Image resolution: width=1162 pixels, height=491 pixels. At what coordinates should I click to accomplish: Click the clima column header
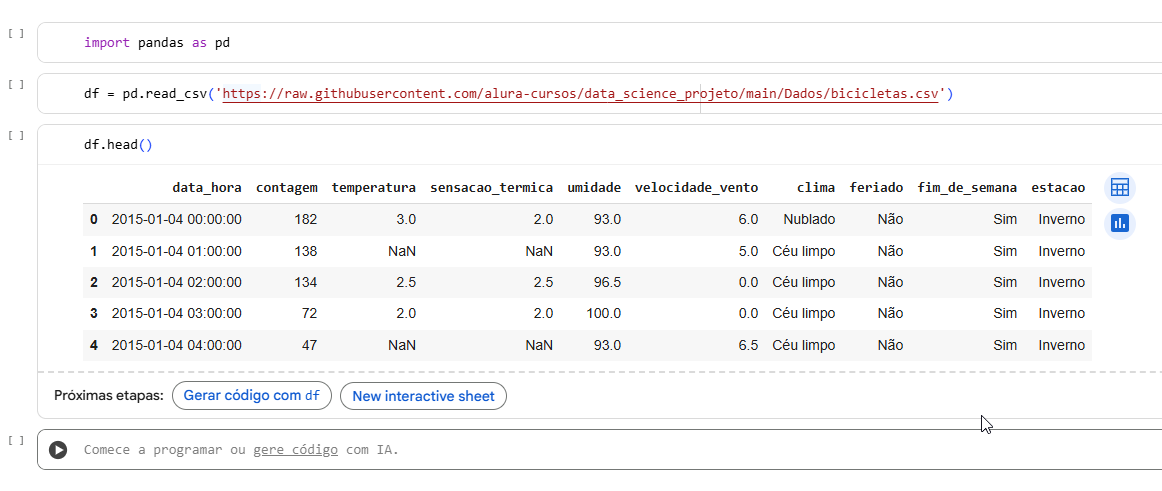(816, 188)
